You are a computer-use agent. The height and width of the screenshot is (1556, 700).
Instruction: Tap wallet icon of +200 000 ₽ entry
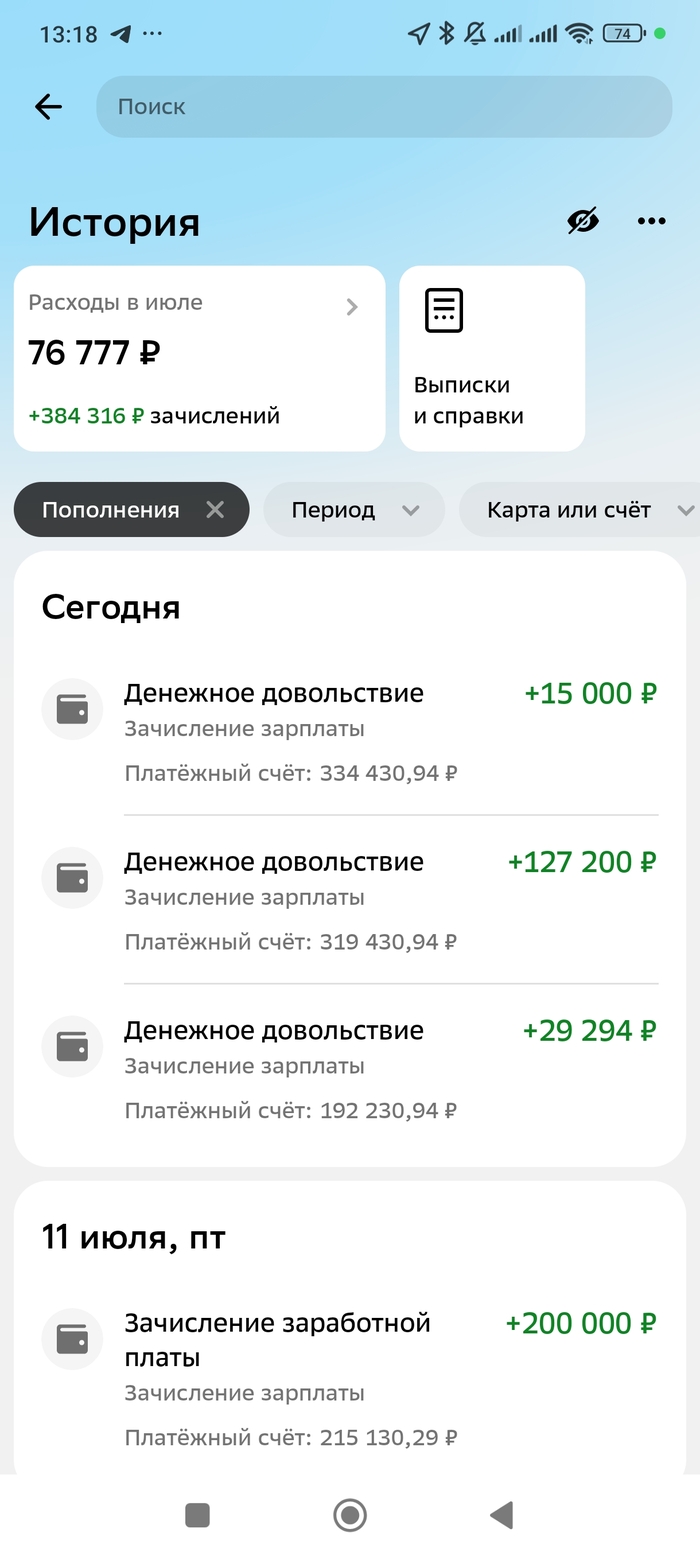click(x=72, y=1339)
